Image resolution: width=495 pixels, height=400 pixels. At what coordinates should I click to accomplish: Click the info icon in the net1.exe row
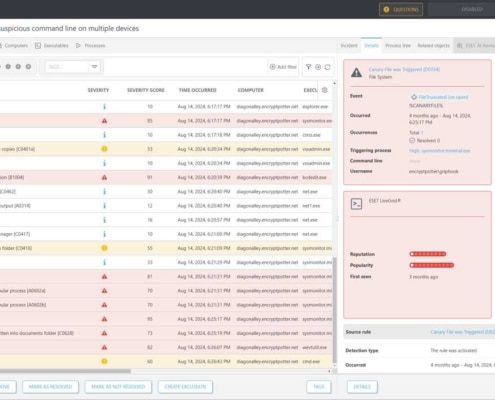click(104, 206)
